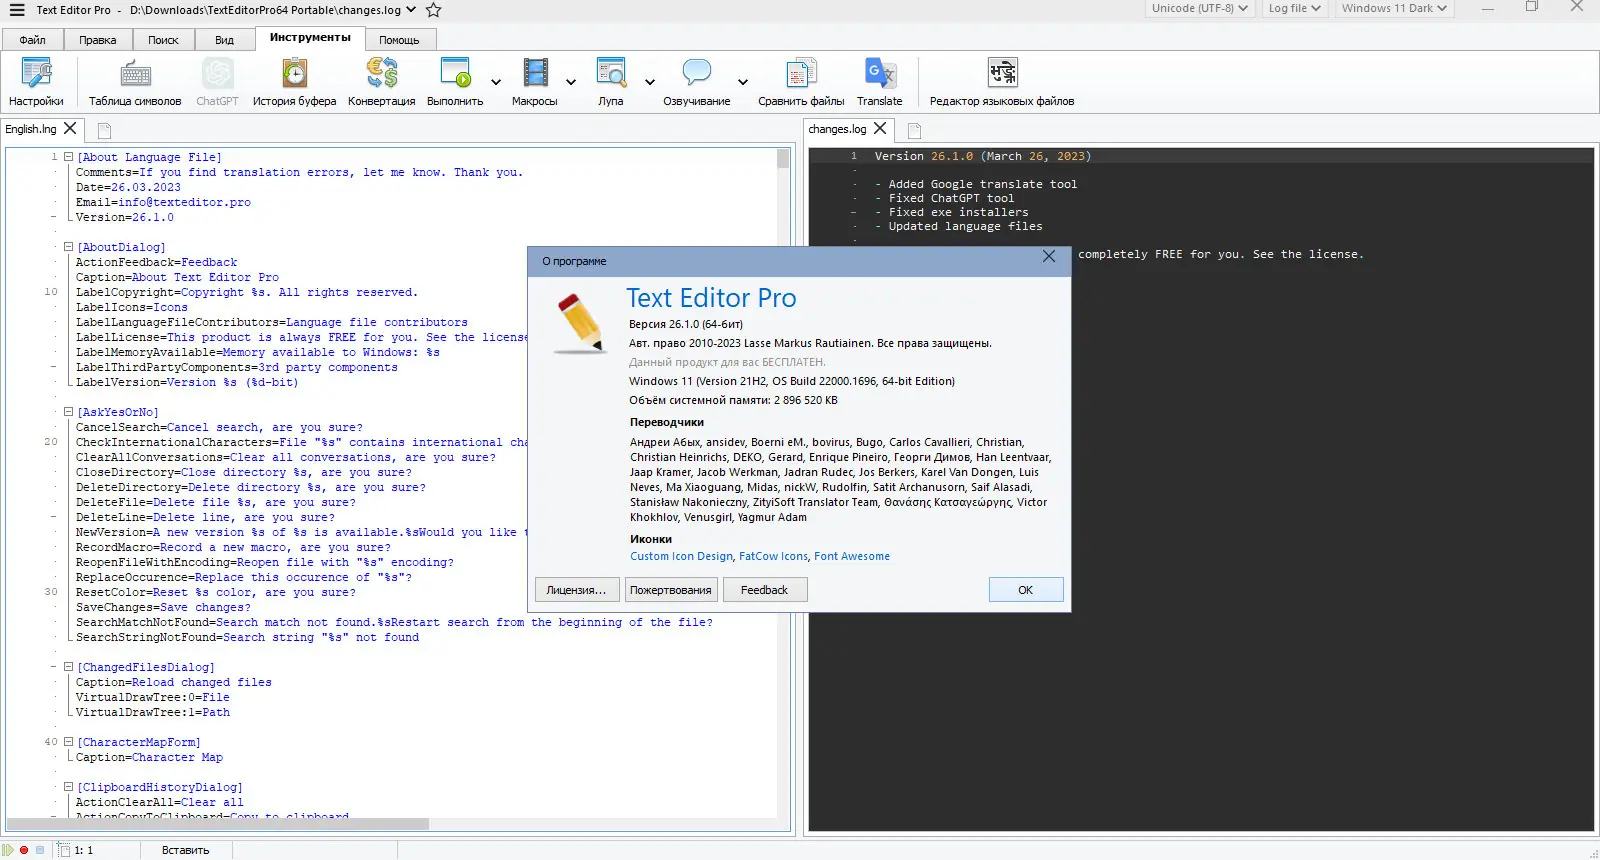This screenshot has width=1600, height=860.
Task: Follow the Custom Icon Design link
Action: 682,556
